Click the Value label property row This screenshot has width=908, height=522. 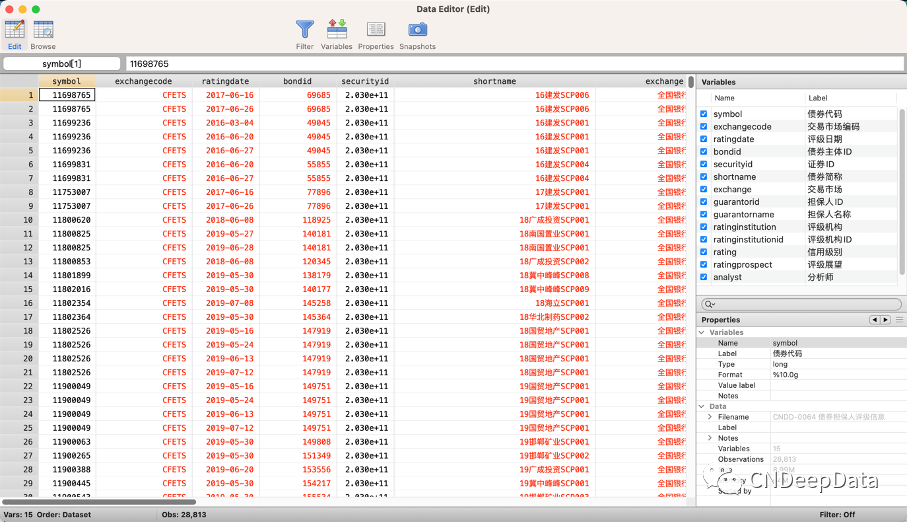[801, 385]
